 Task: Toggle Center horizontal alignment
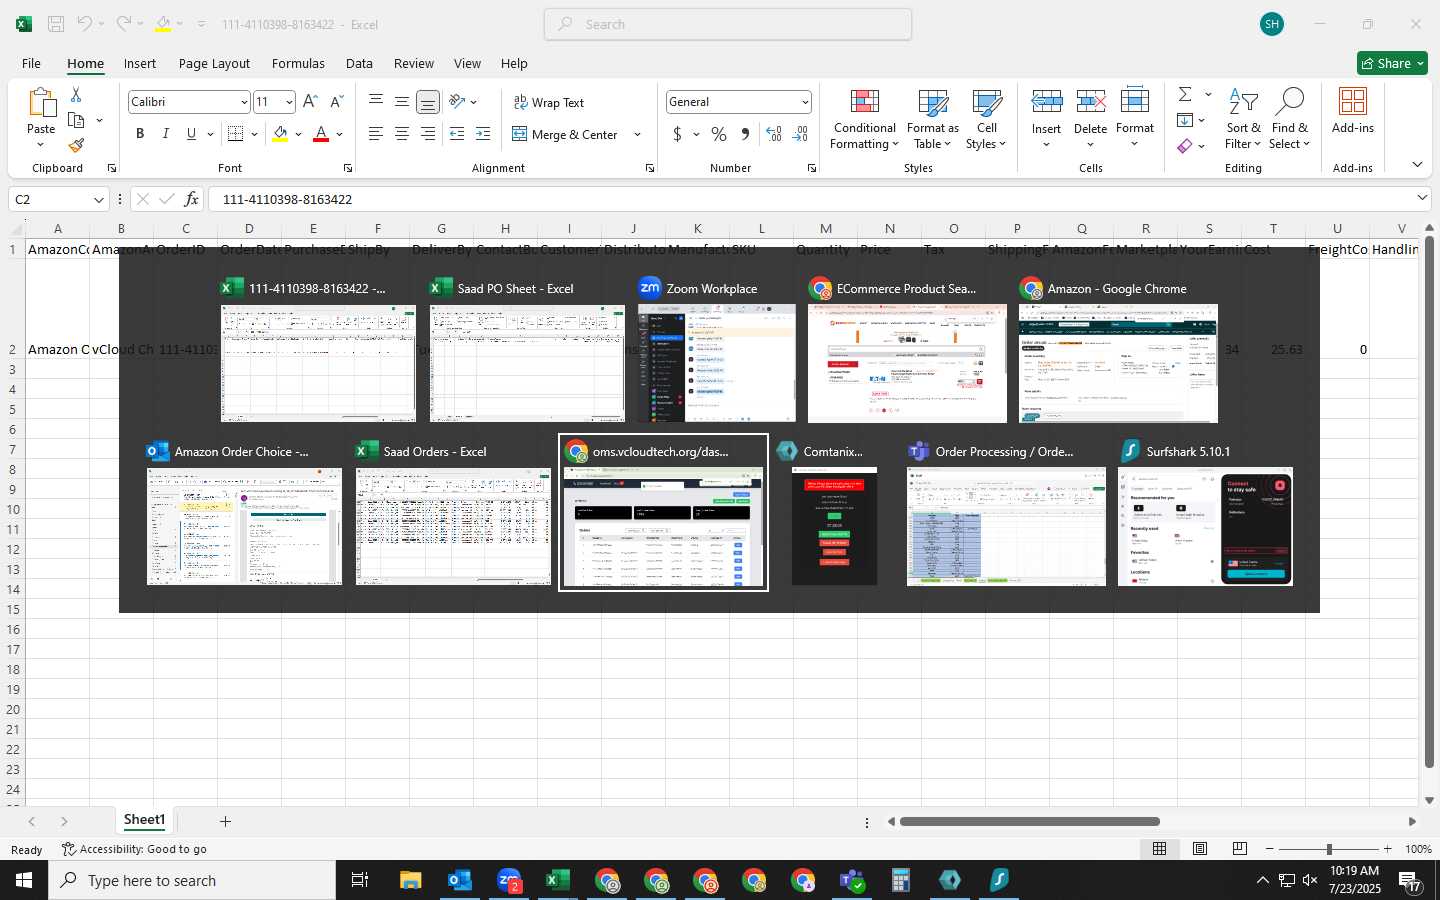(x=401, y=134)
